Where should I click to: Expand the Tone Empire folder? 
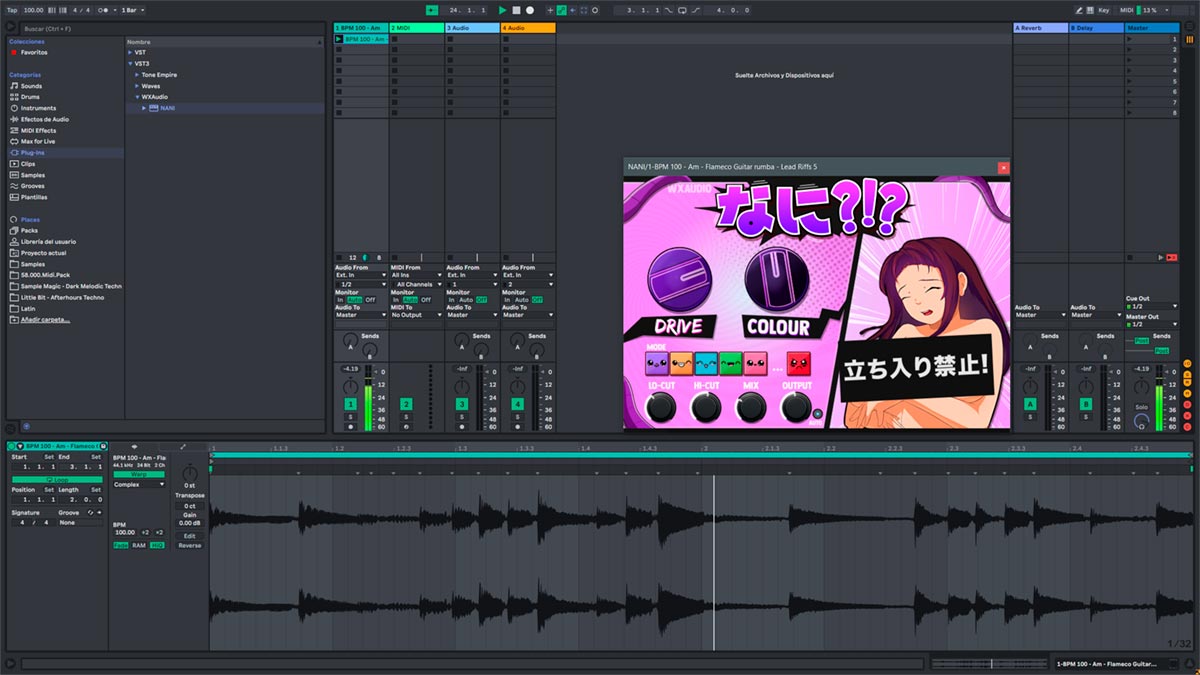pyautogui.click(x=137, y=75)
